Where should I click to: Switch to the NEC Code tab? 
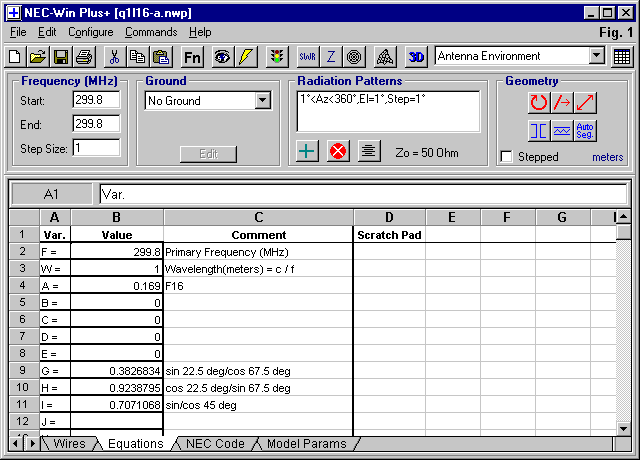pyautogui.click(x=214, y=443)
